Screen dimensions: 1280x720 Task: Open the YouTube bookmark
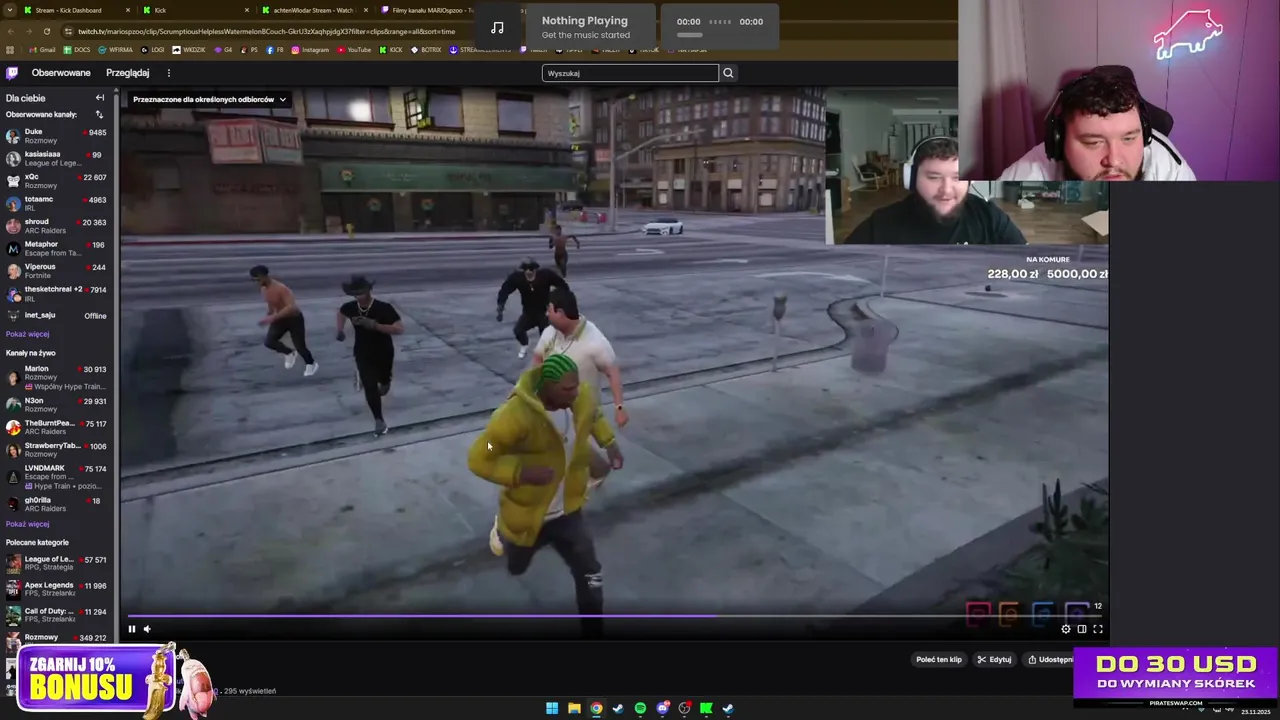[354, 50]
